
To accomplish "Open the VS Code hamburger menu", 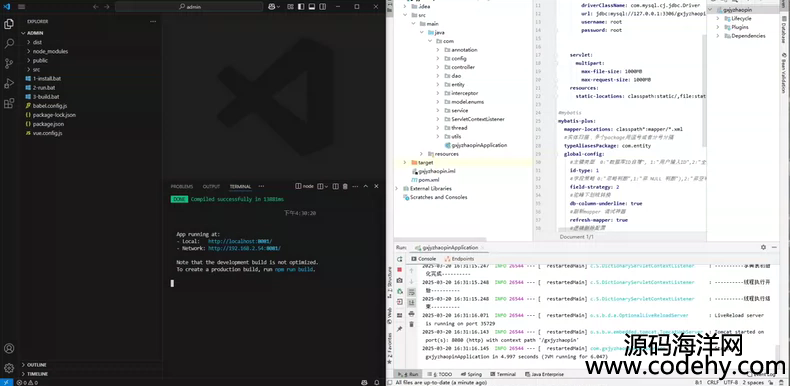I will [x=22, y=7].
